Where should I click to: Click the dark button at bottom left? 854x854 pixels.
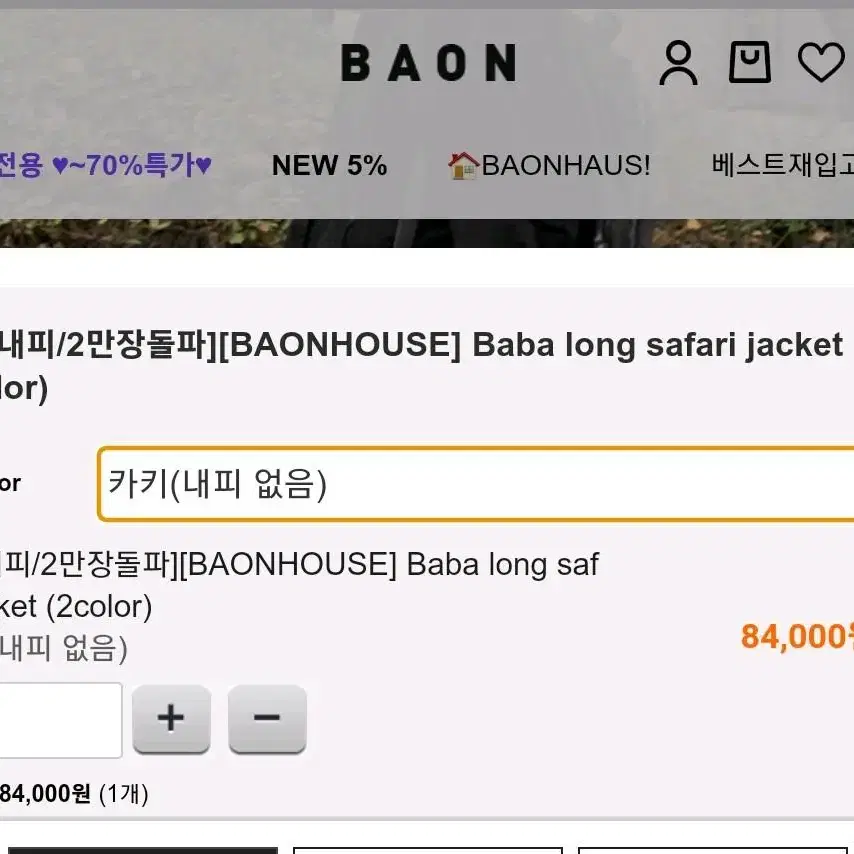pyautogui.click(x=143, y=850)
